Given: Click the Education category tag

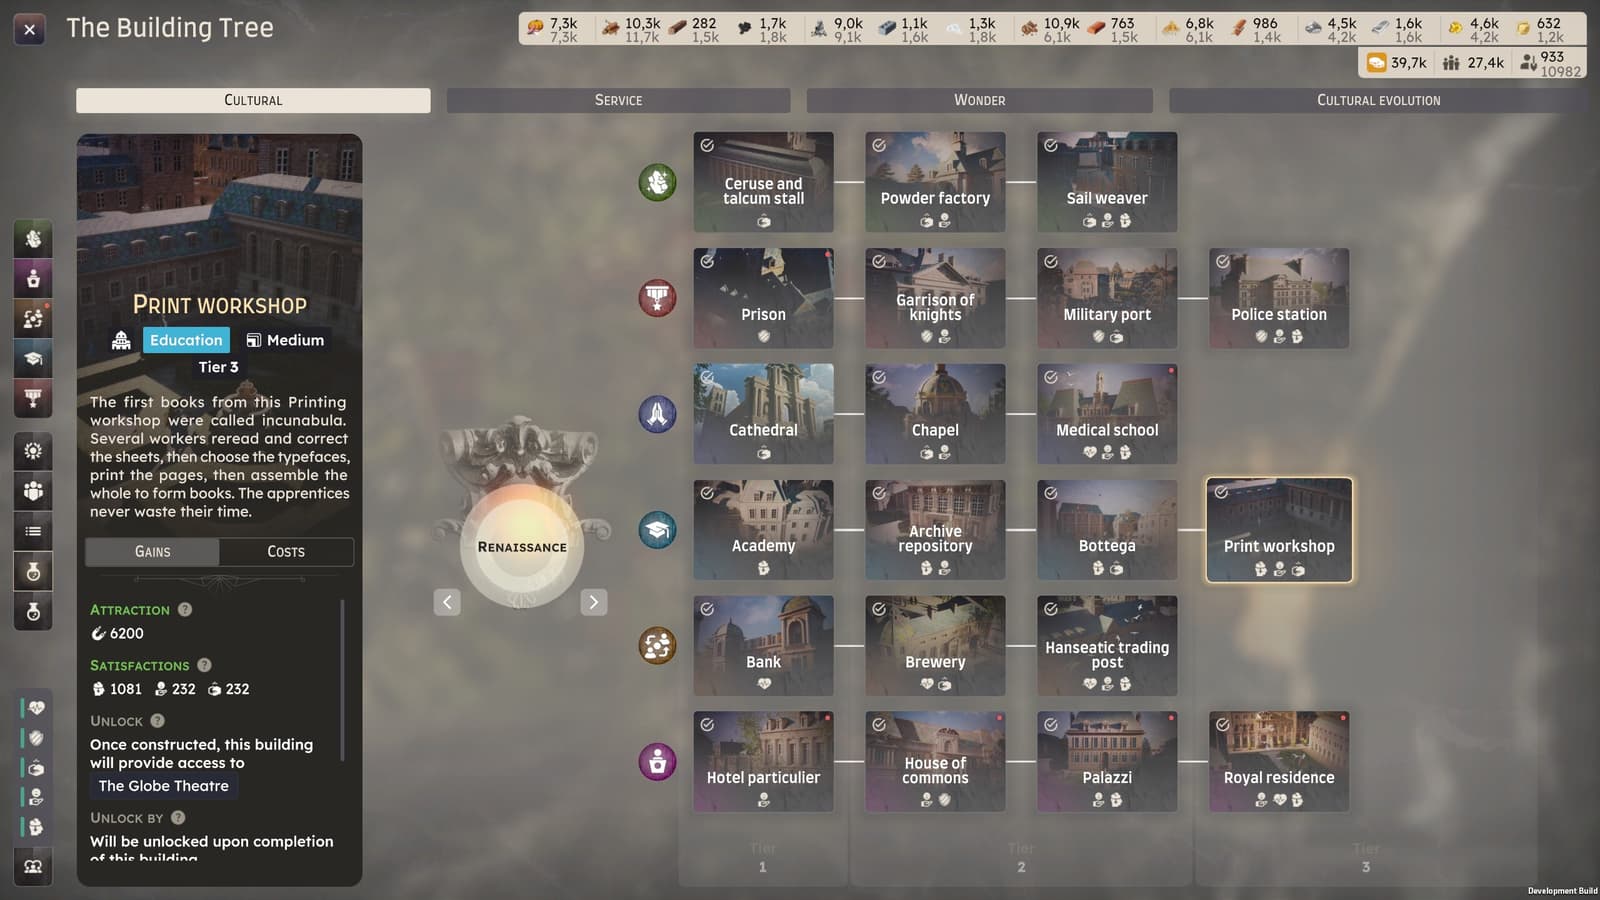Looking at the screenshot, I should [186, 340].
